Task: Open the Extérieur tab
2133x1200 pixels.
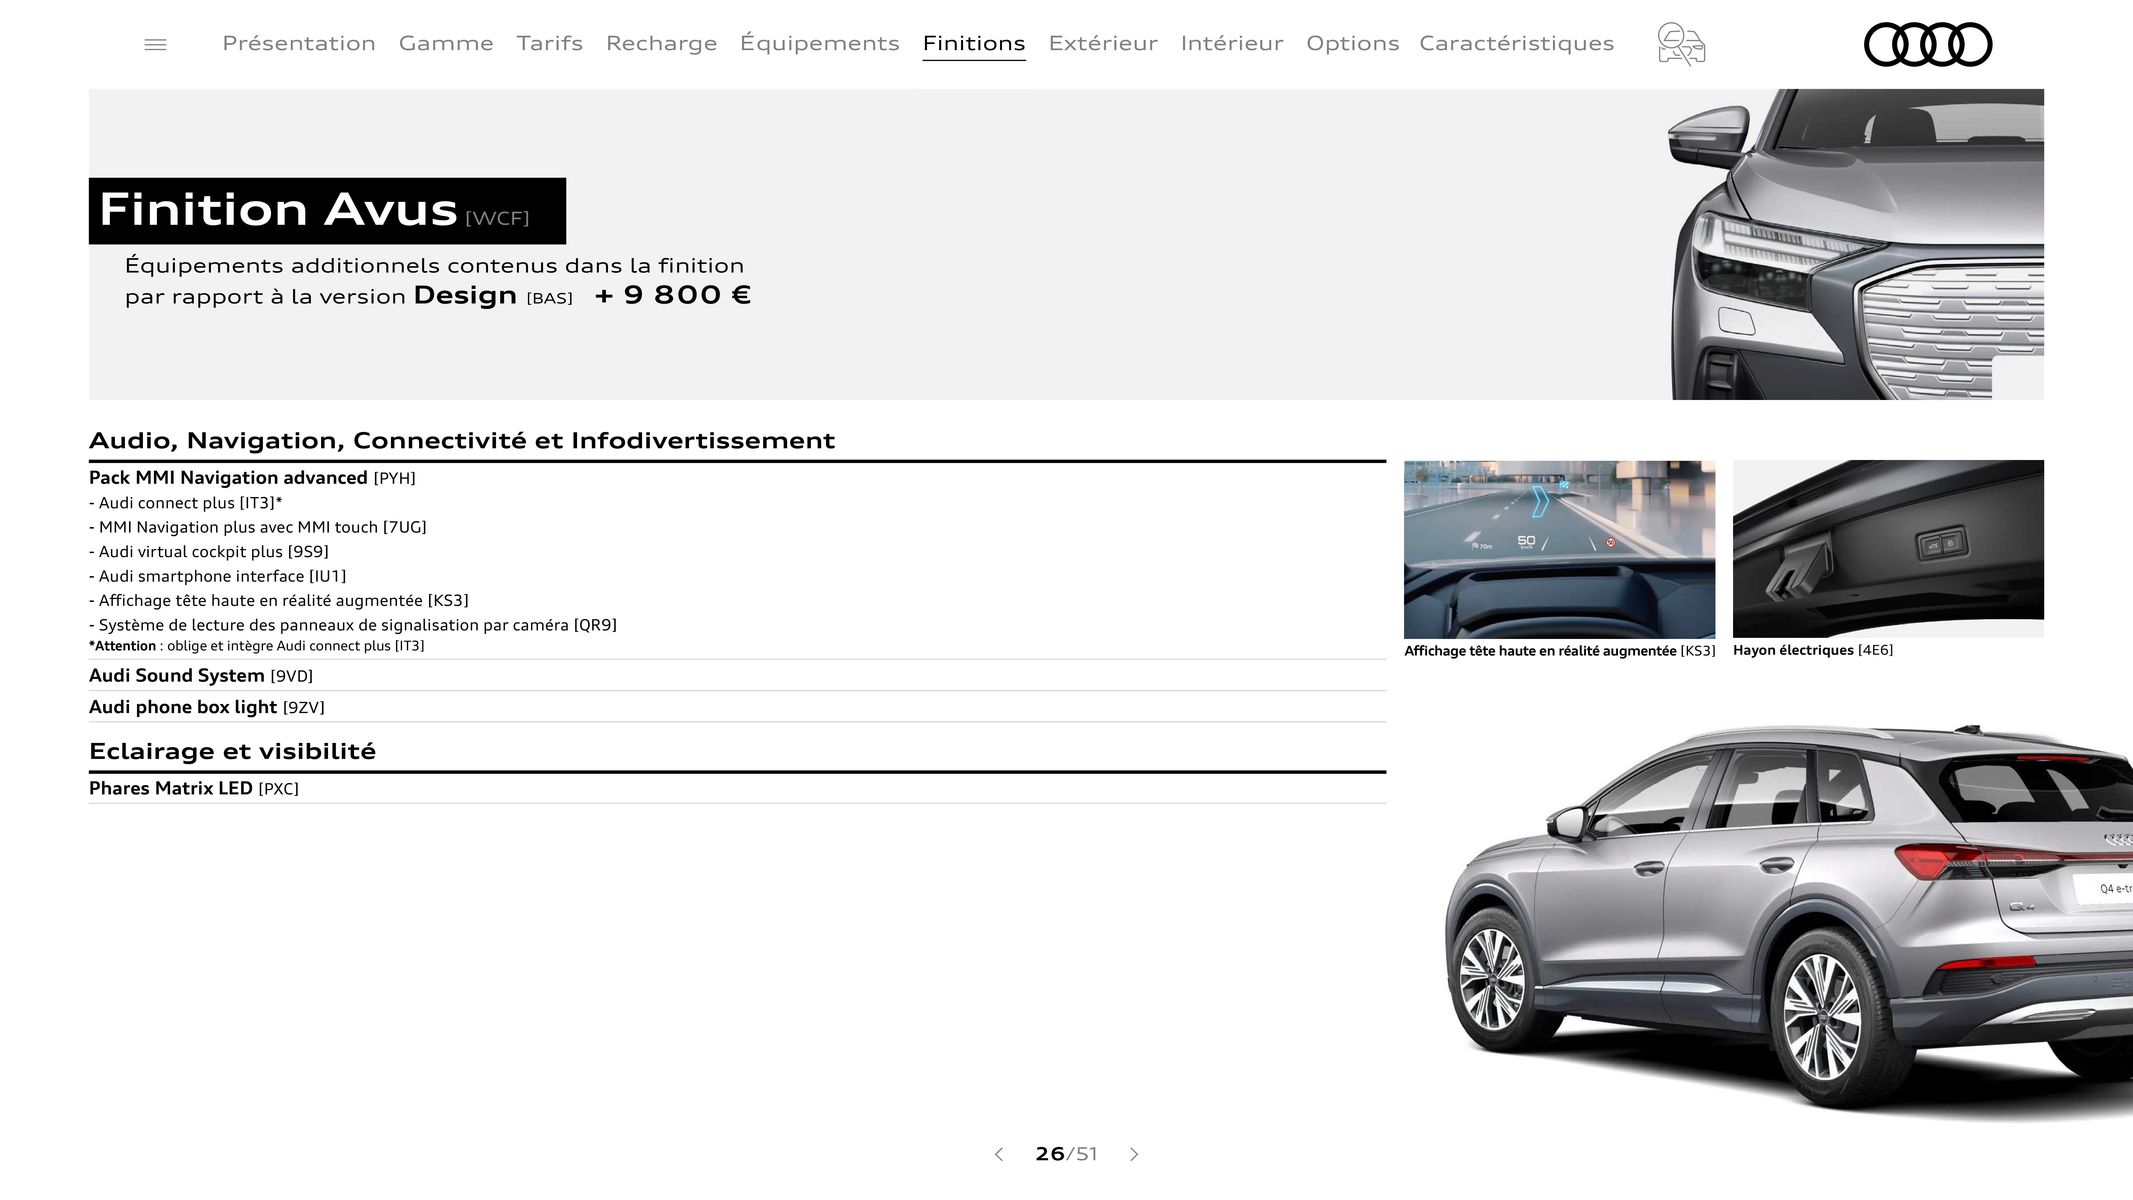Action: click(1103, 43)
